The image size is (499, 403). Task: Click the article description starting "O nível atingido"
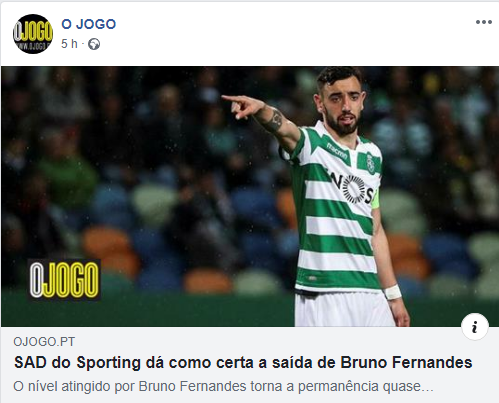coord(223,386)
